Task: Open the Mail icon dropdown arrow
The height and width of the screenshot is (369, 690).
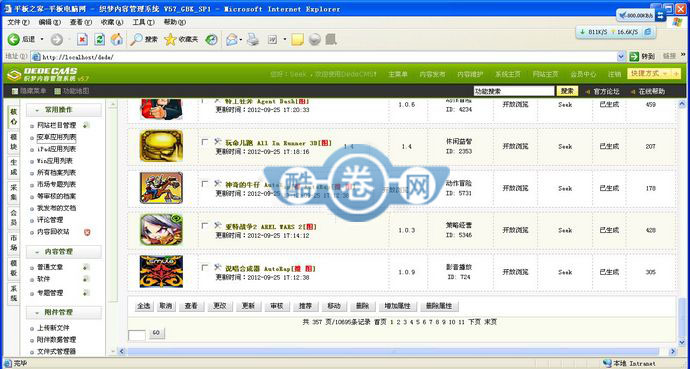Action: coord(241,40)
